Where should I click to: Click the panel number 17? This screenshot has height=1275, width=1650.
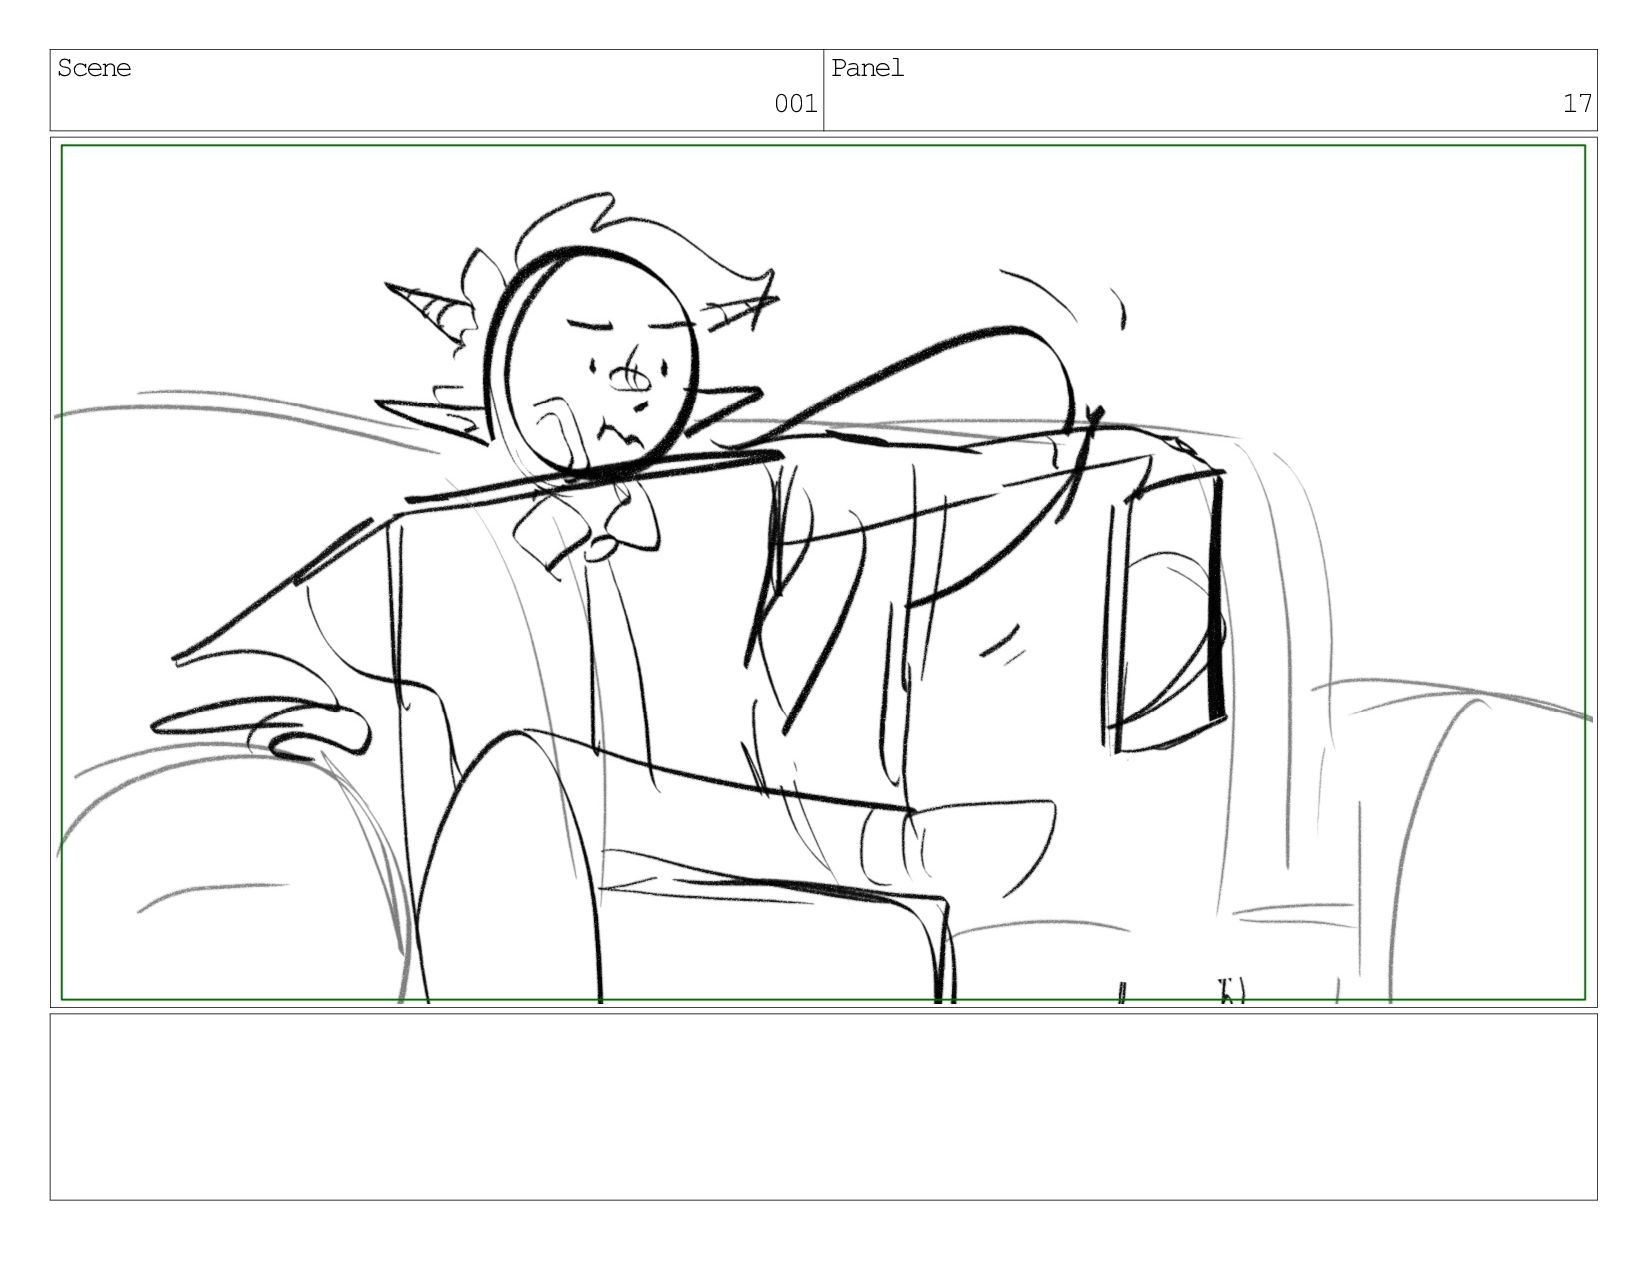[1577, 103]
